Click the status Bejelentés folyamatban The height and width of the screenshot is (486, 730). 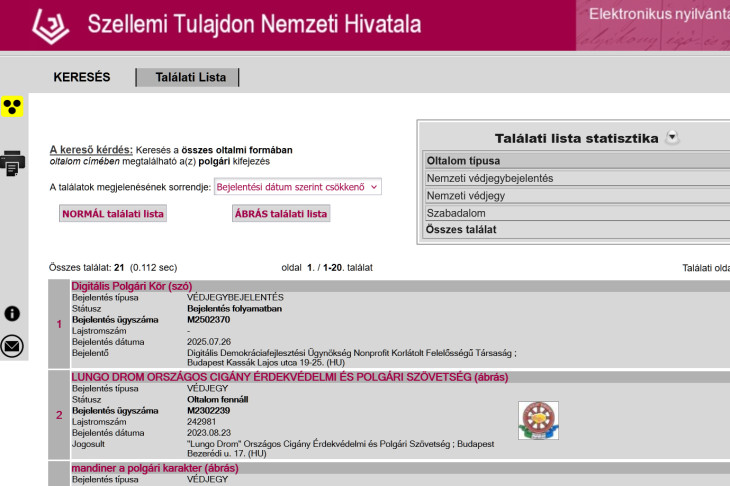pos(235,309)
